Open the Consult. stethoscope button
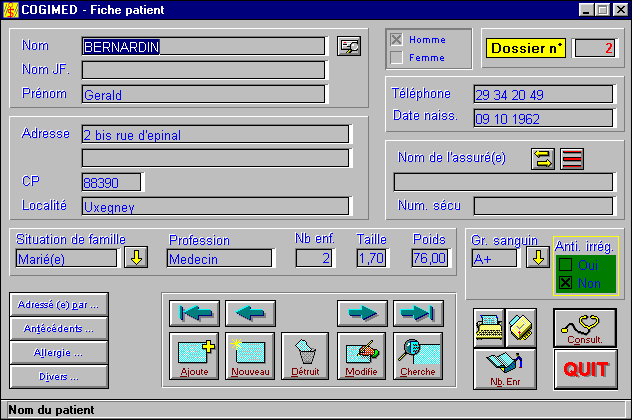Image resolution: width=632 pixels, height=420 pixels. (584, 328)
